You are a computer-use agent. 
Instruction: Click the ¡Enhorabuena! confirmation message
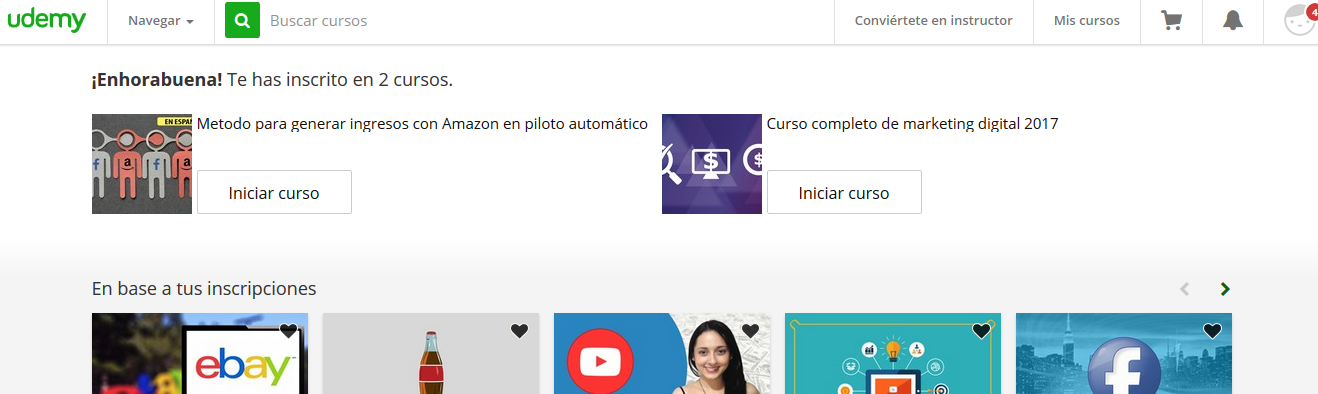point(272,79)
